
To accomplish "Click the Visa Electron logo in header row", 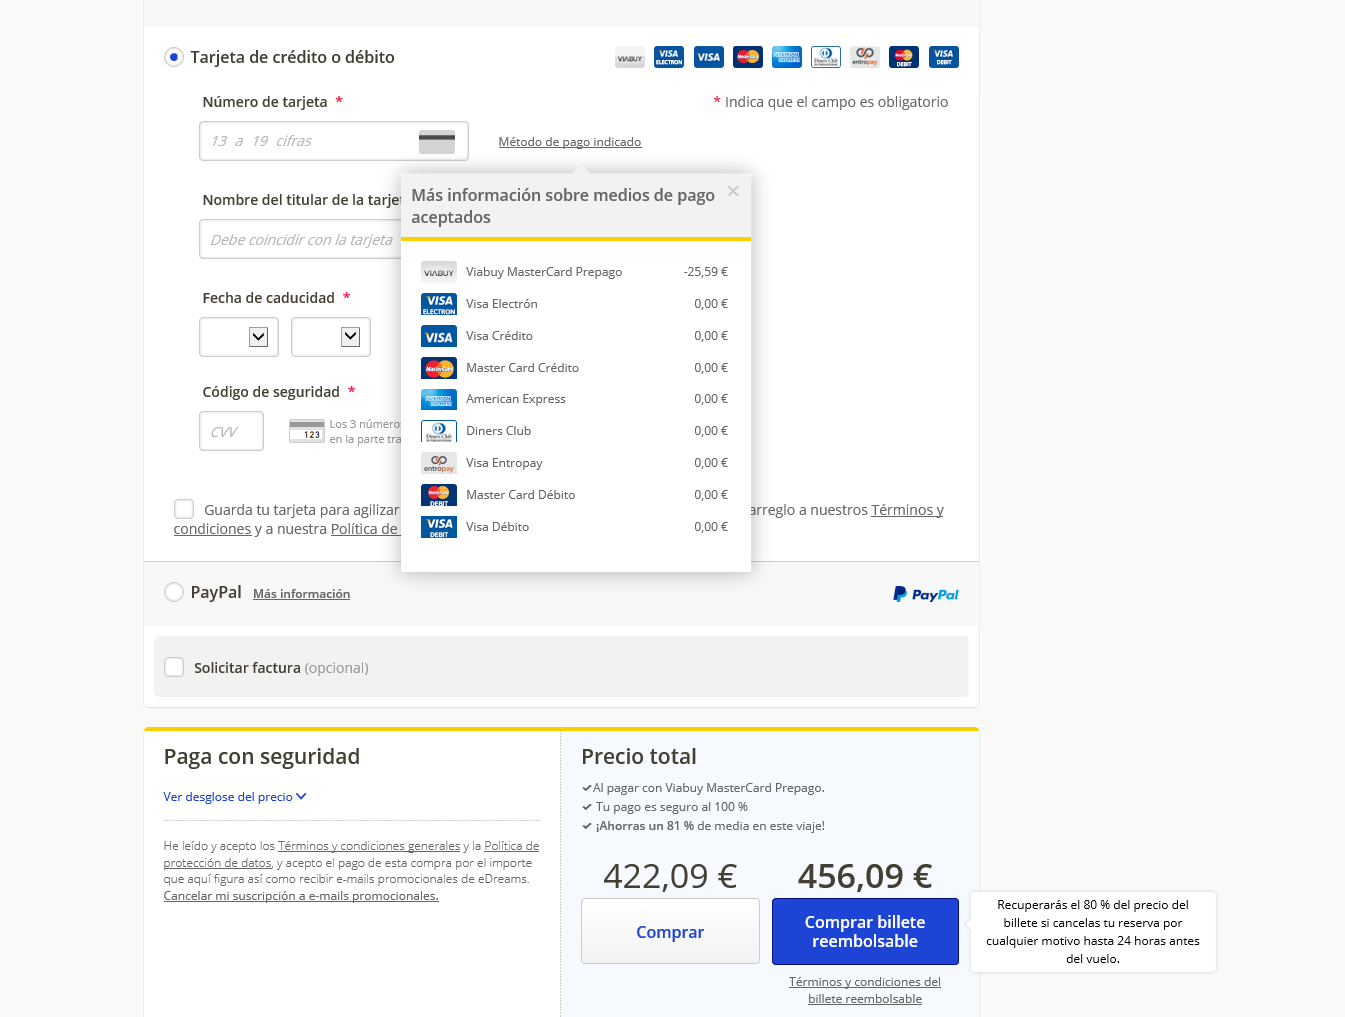I will (x=669, y=57).
